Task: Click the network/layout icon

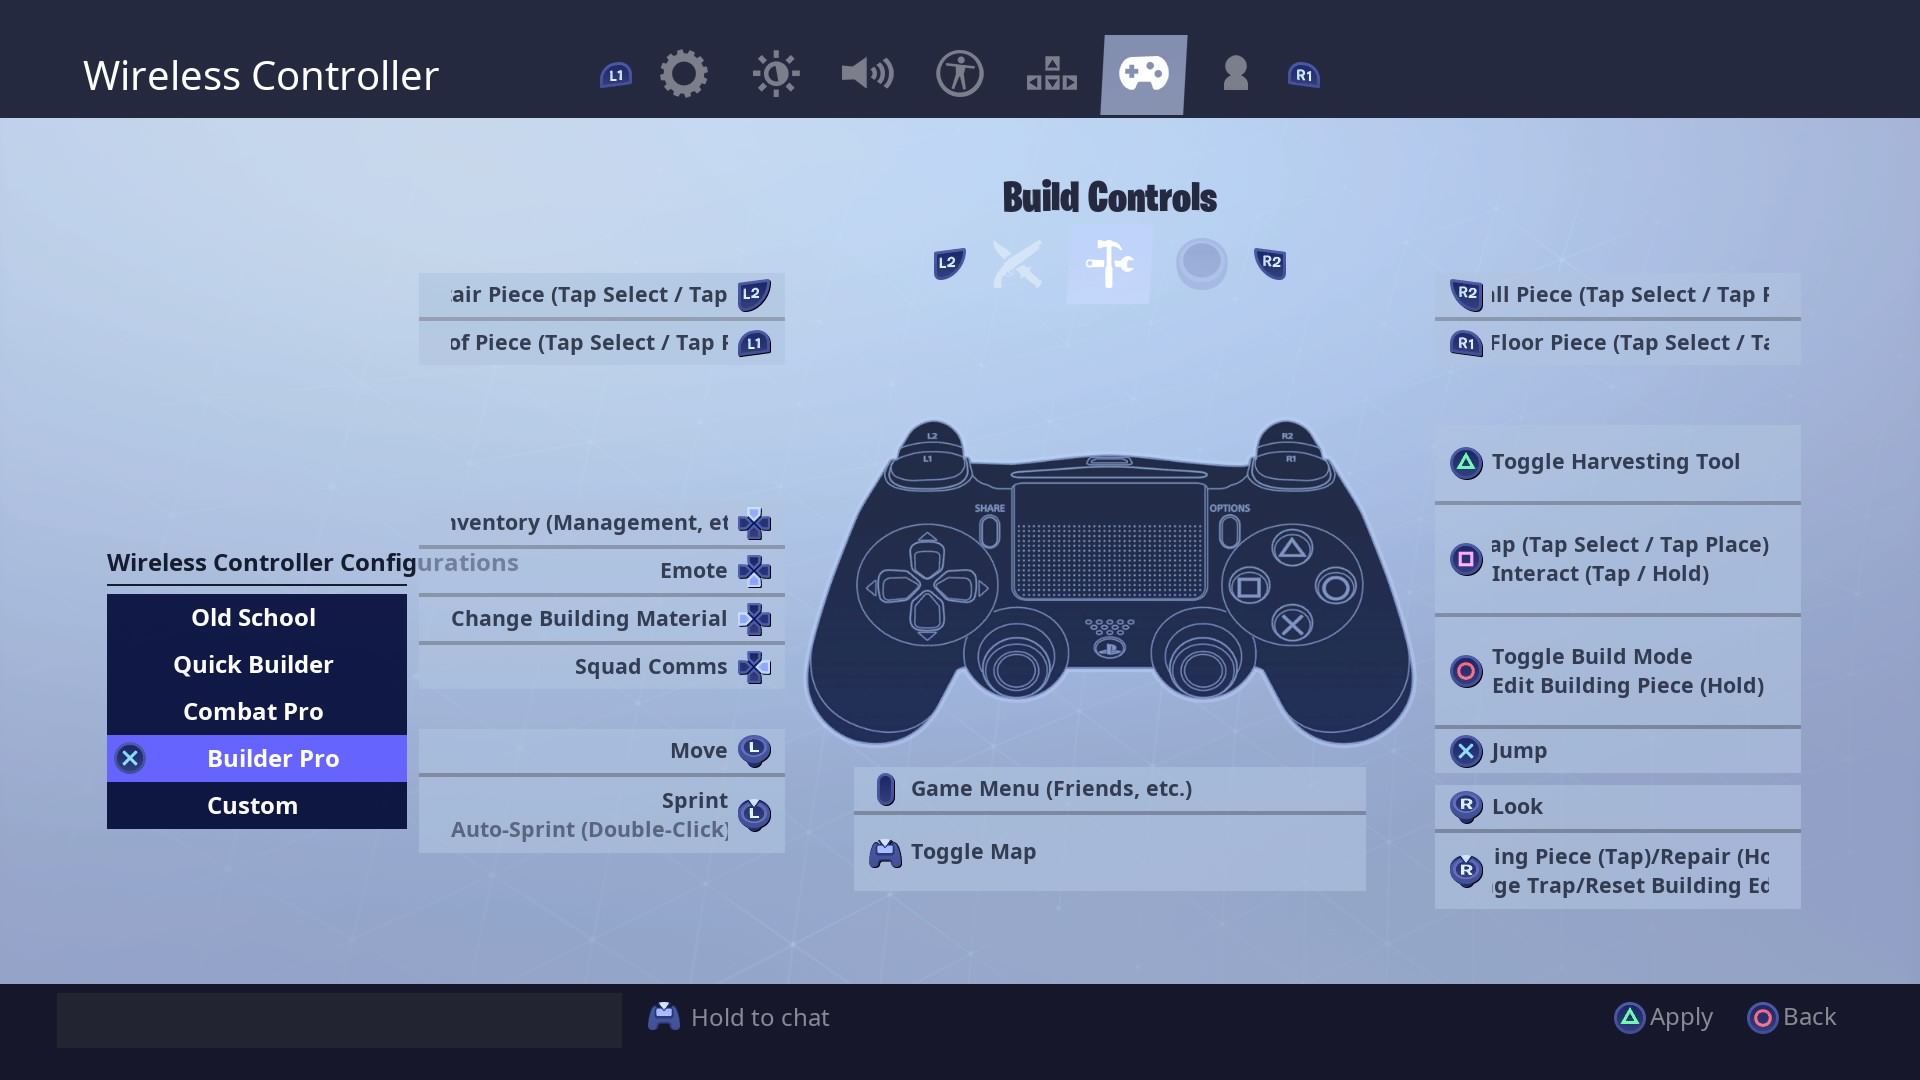Action: [x=1051, y=75]
